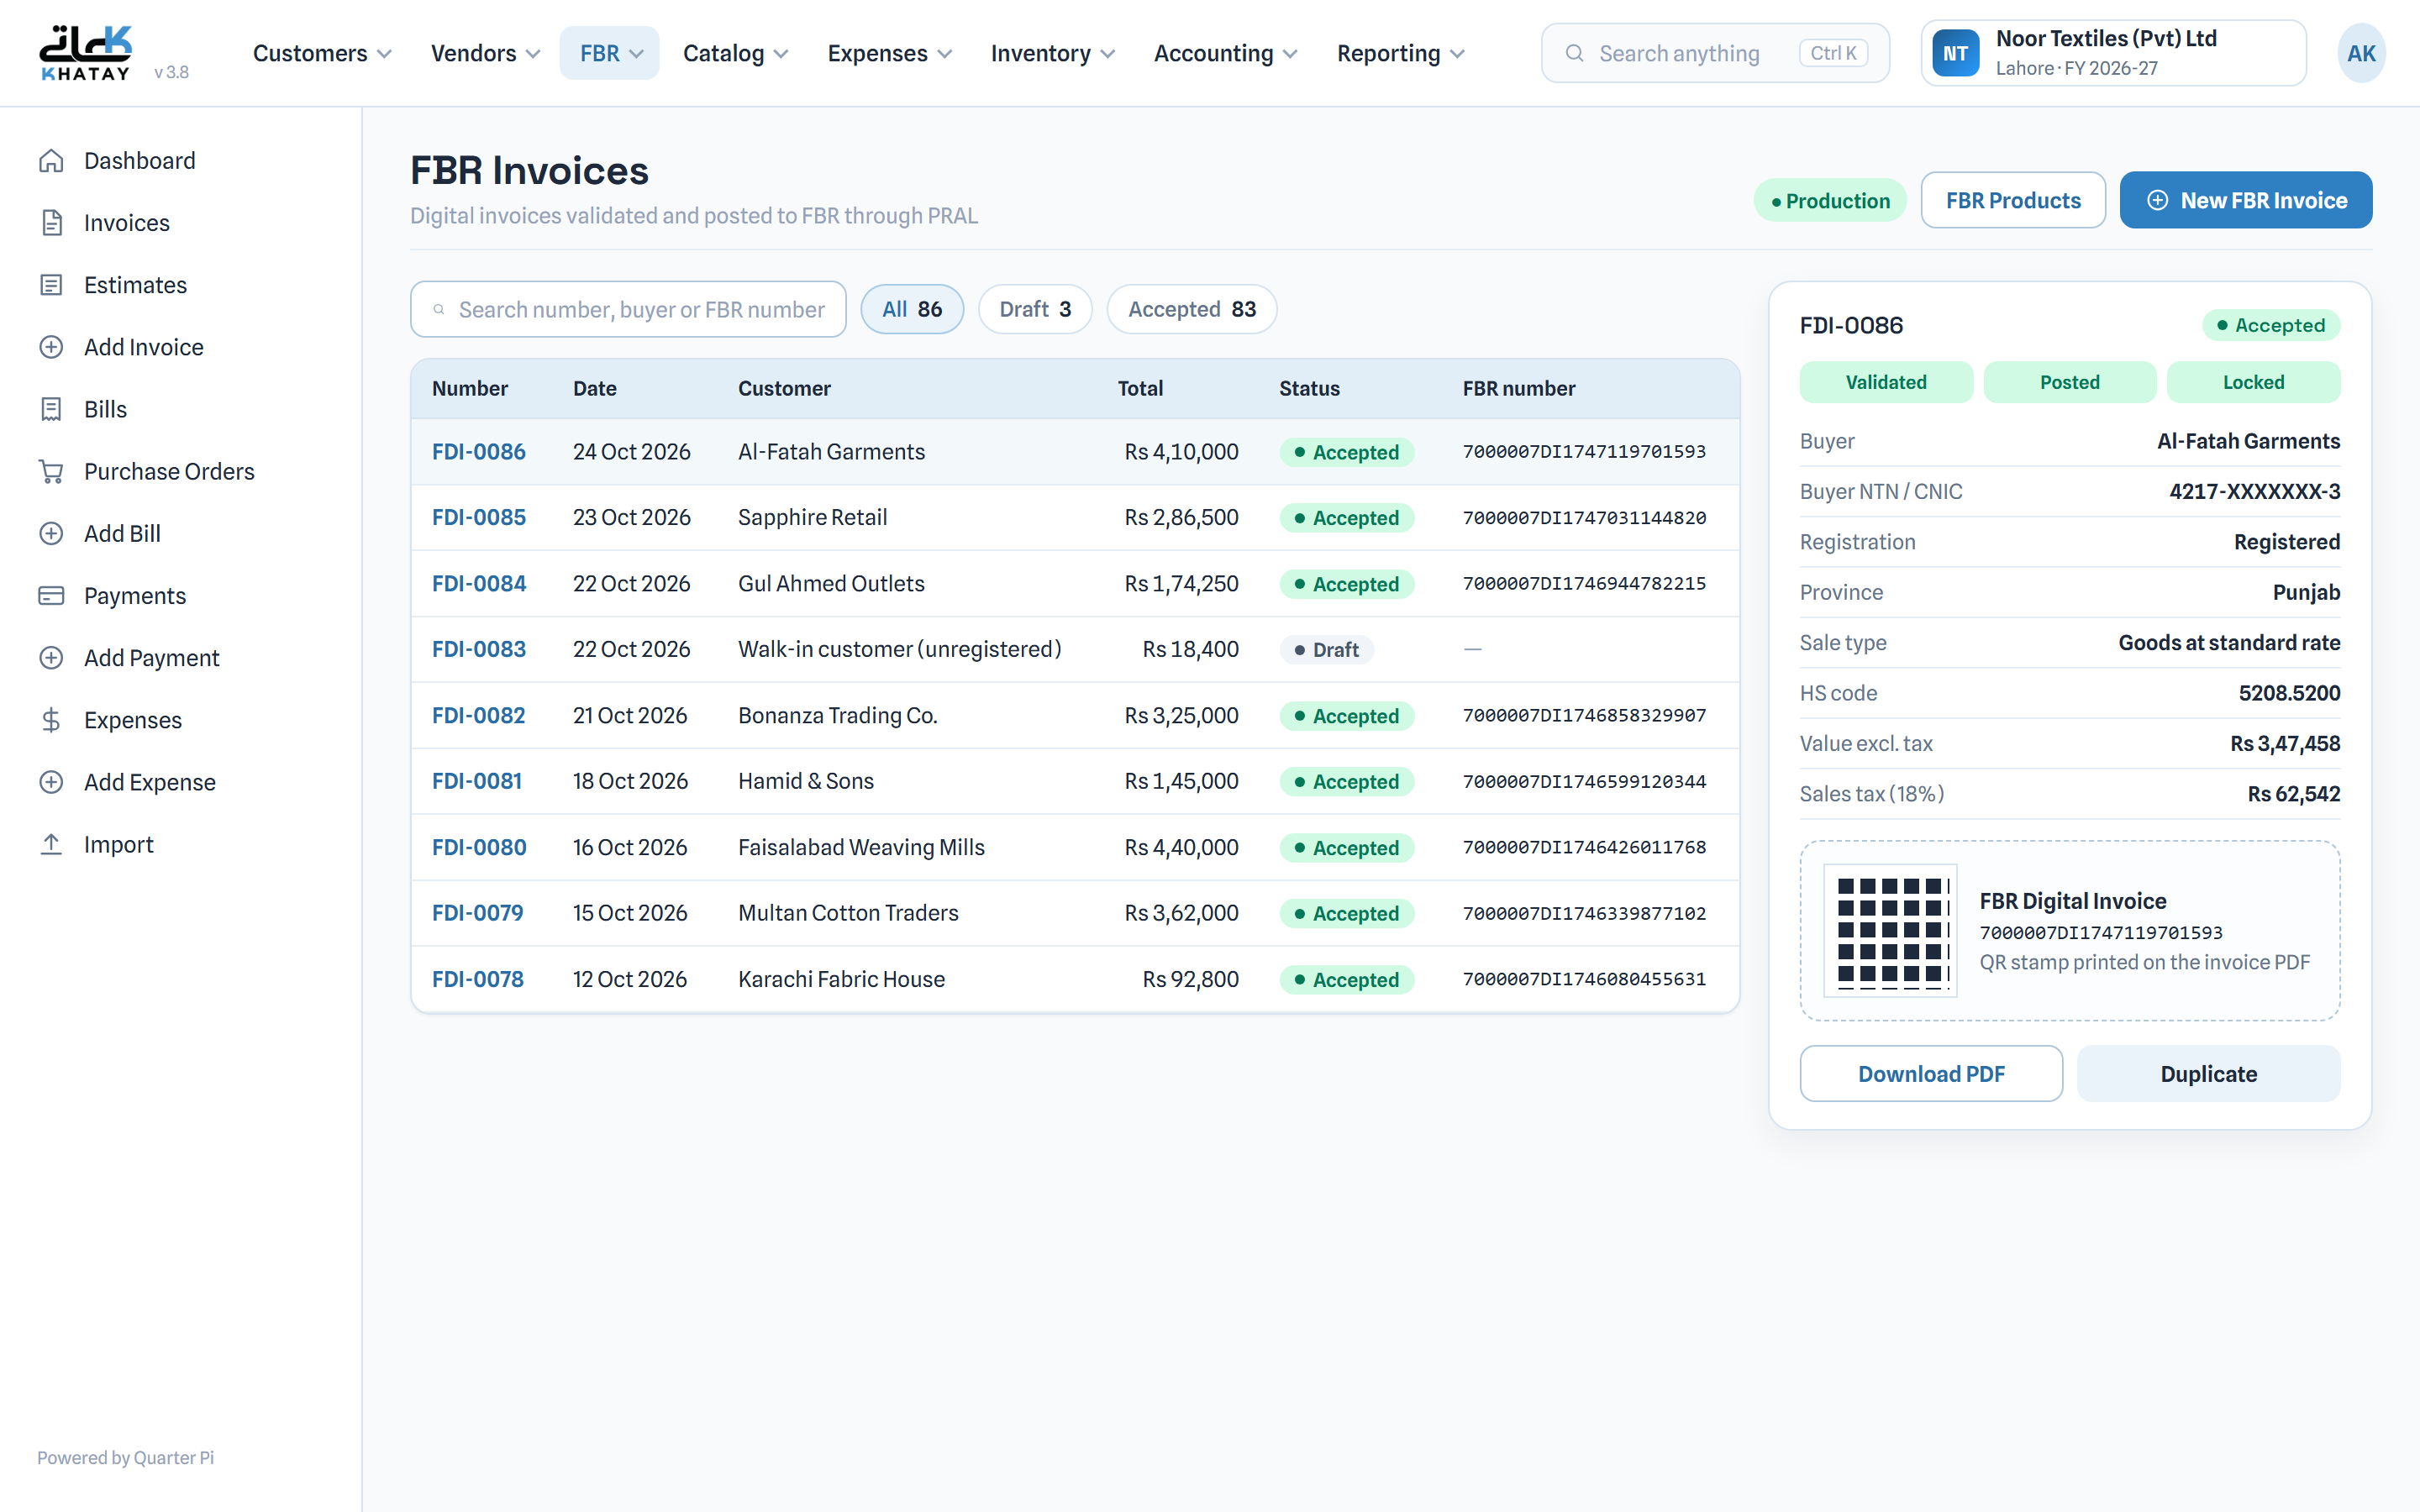Expand the Customers menu
Screen dimensions: 2420x1512
322,53
